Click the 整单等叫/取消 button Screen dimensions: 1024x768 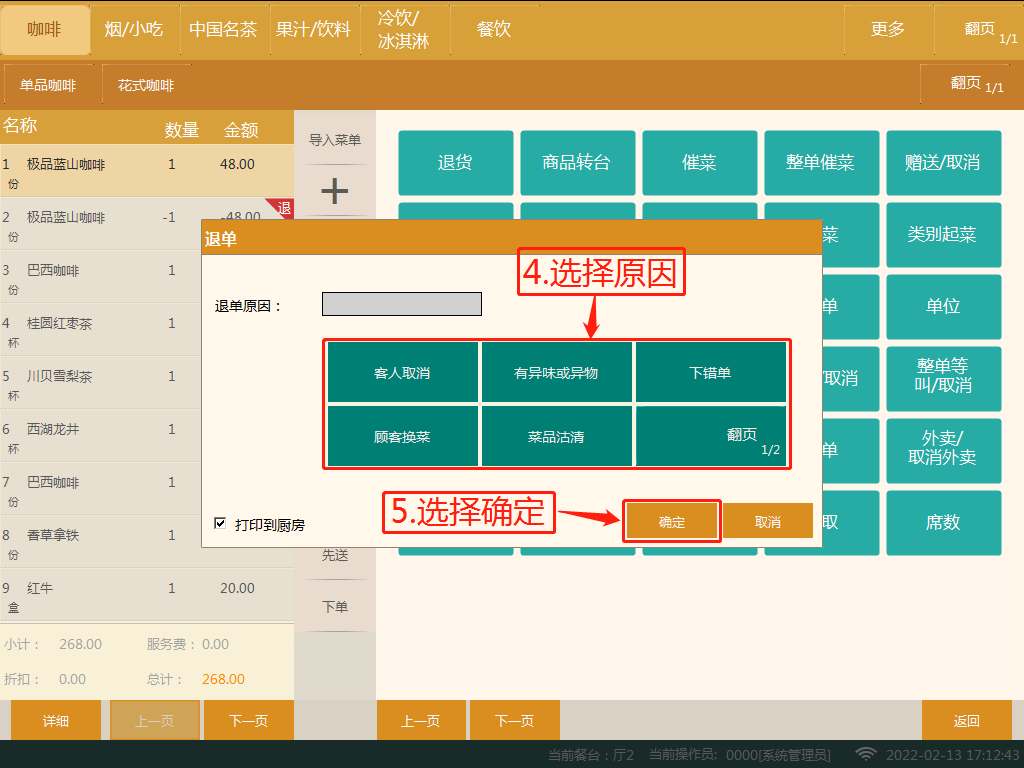point(944,378)
